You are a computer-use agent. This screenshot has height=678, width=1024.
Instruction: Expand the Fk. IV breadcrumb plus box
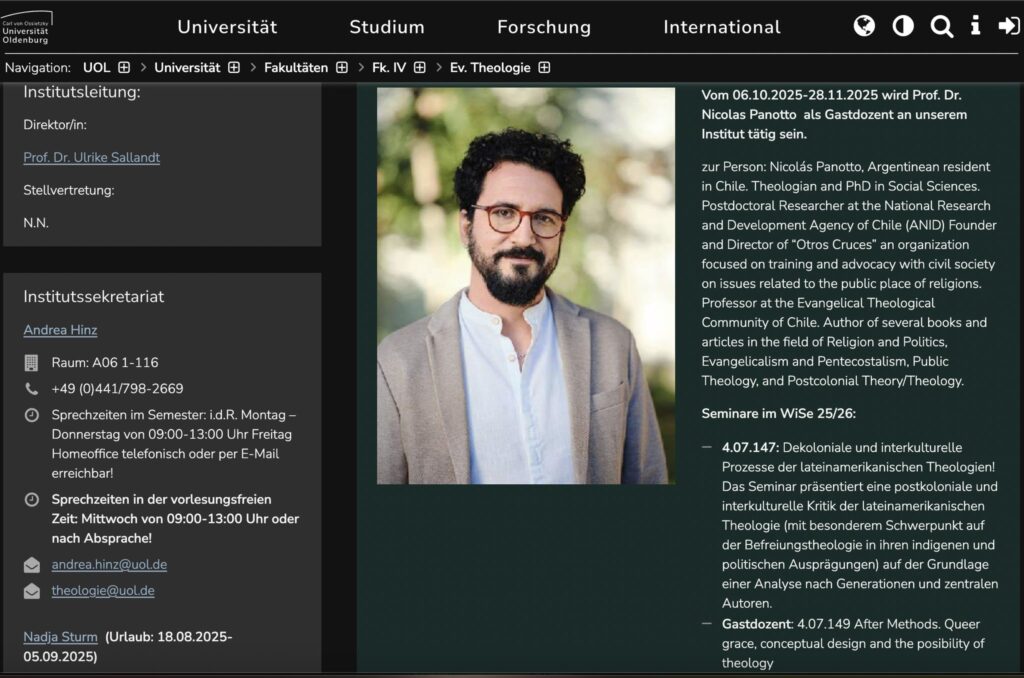[420, 68]
